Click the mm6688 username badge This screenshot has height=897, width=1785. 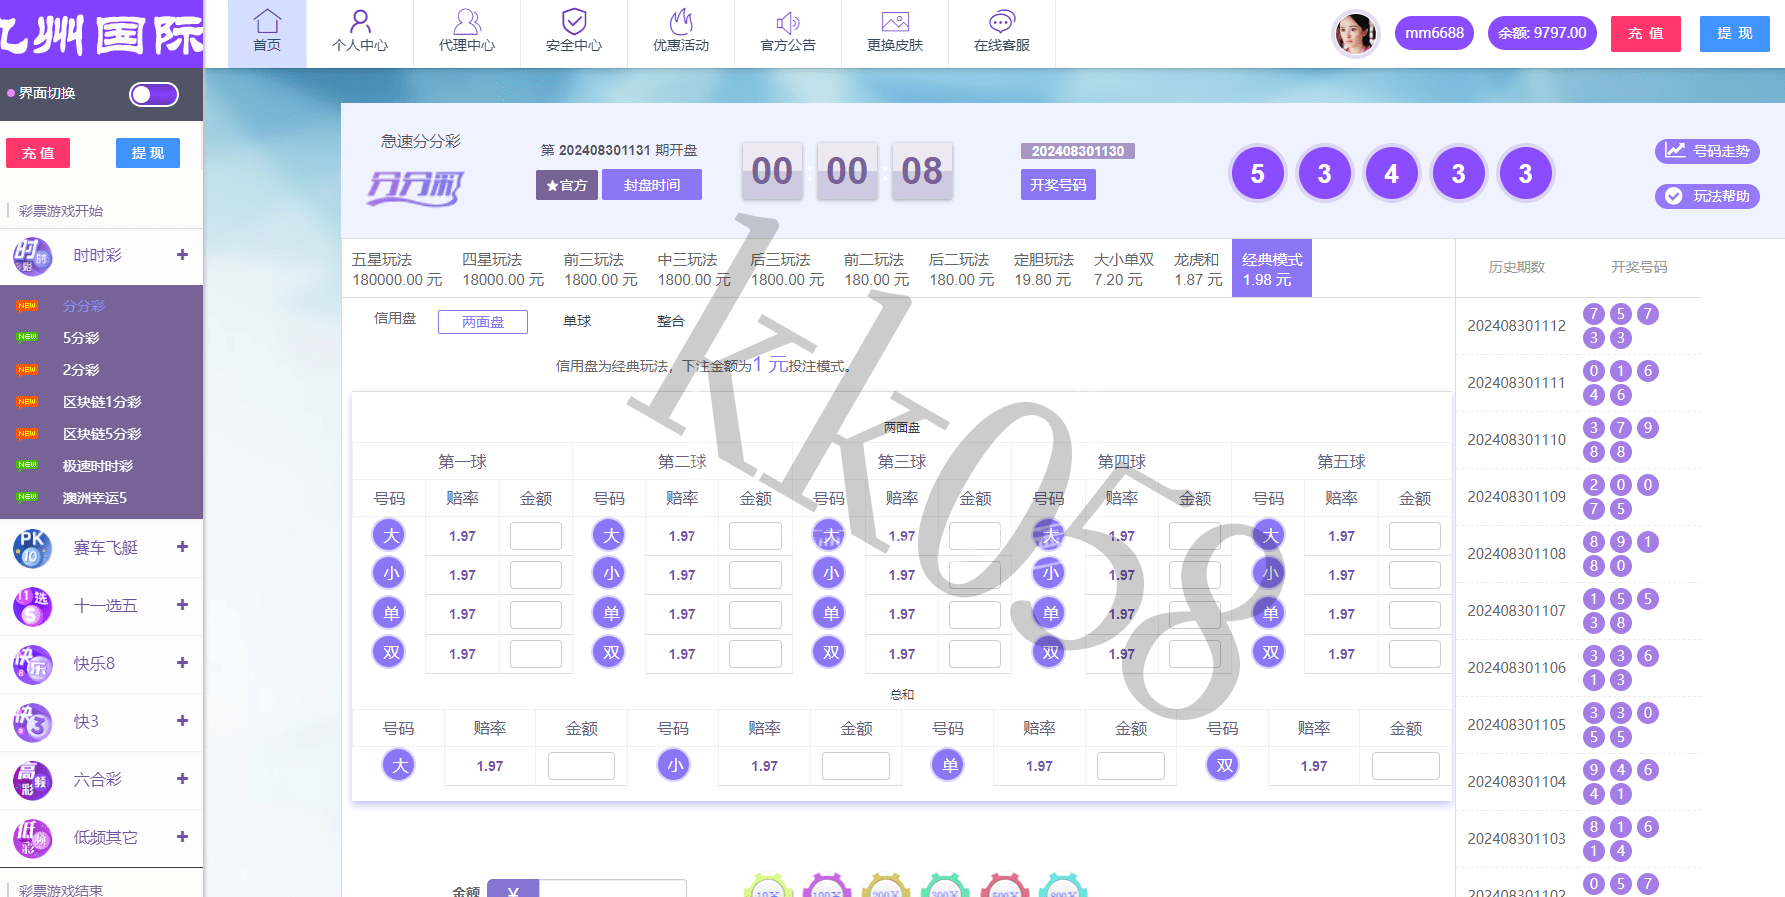[1434, 33]
